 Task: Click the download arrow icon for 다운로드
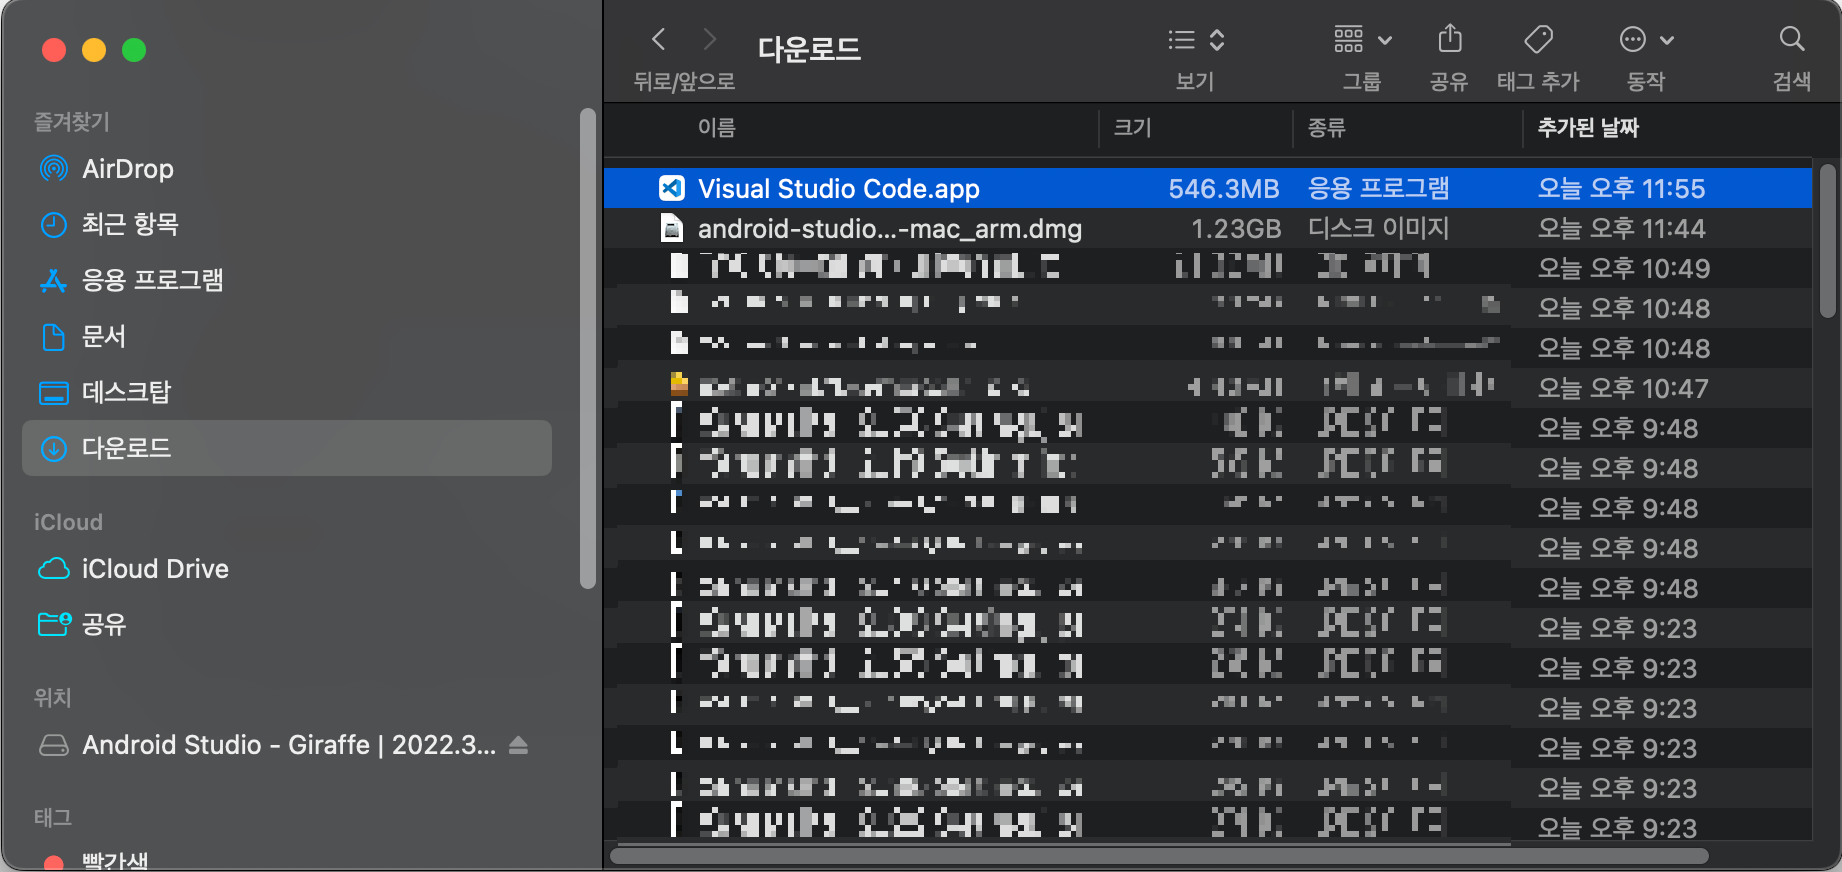[53, 449]
